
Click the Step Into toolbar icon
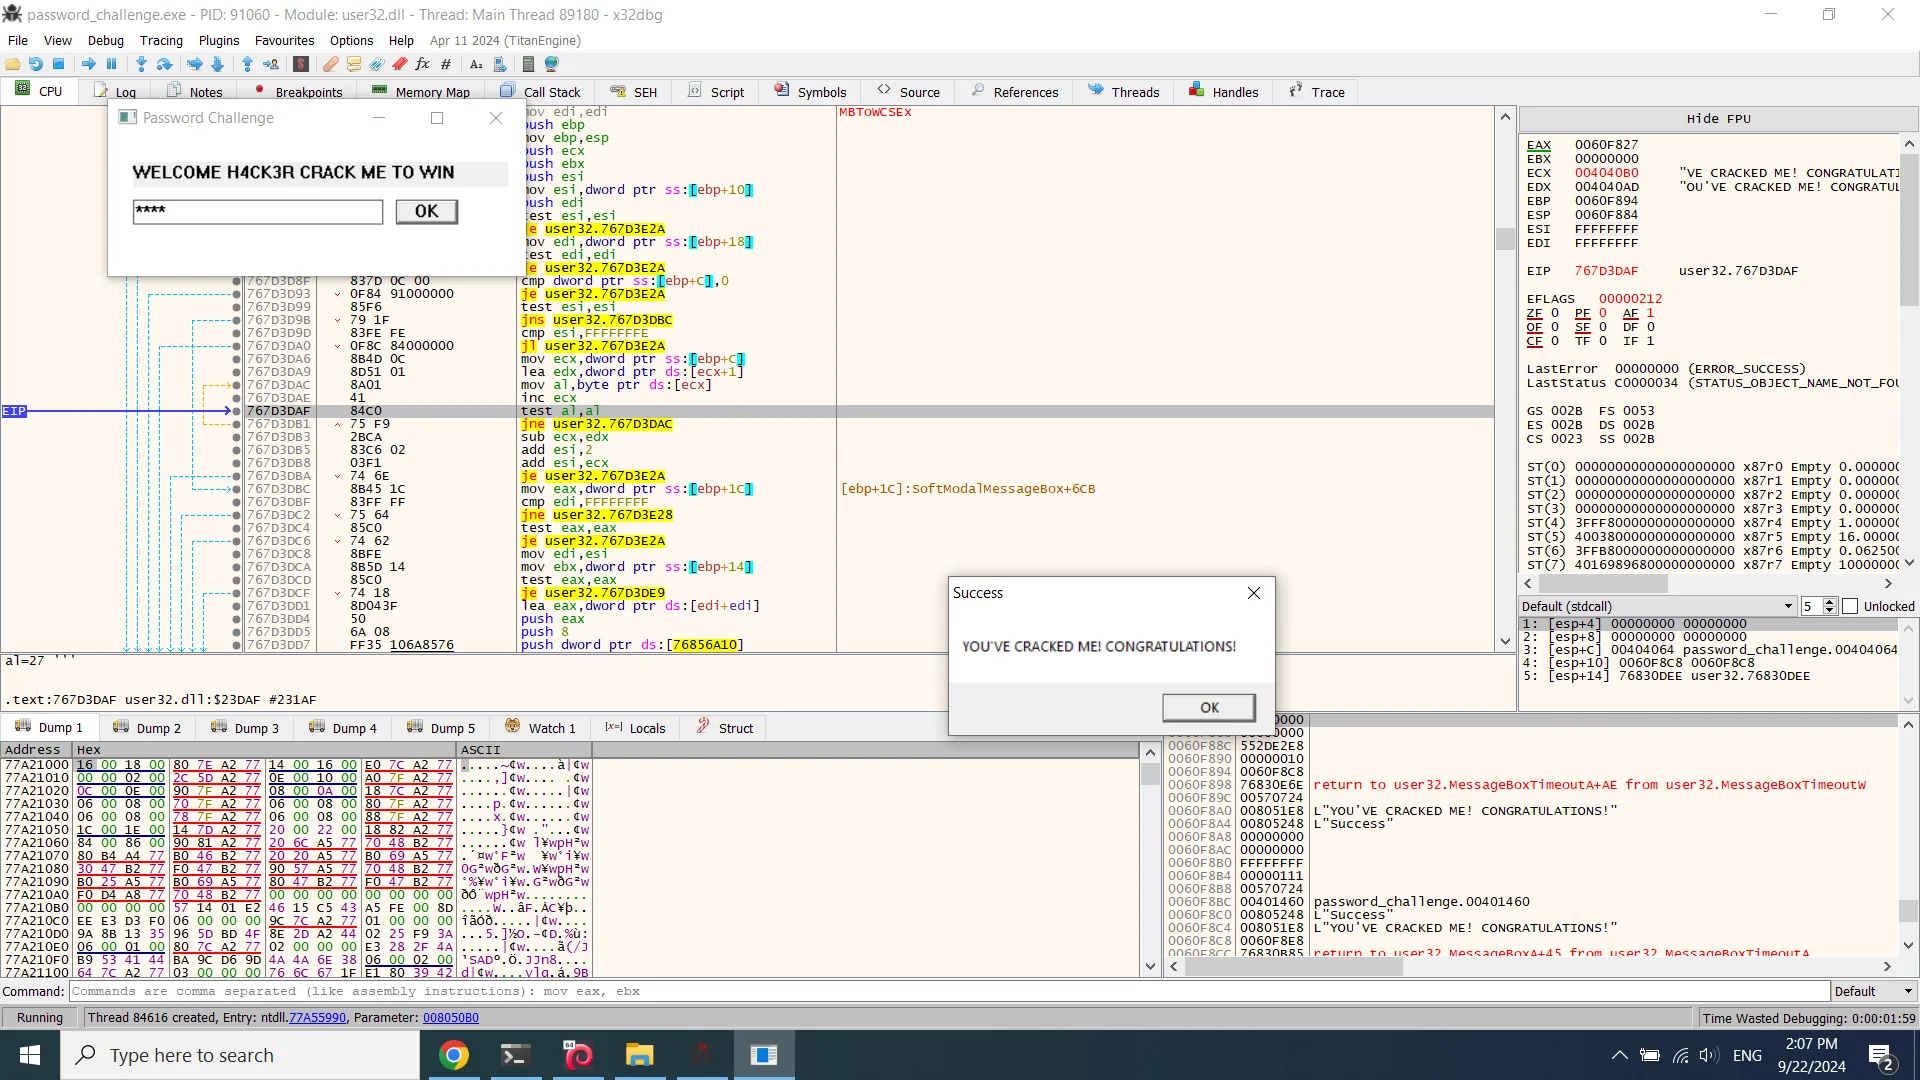click(x=141, y=64)
